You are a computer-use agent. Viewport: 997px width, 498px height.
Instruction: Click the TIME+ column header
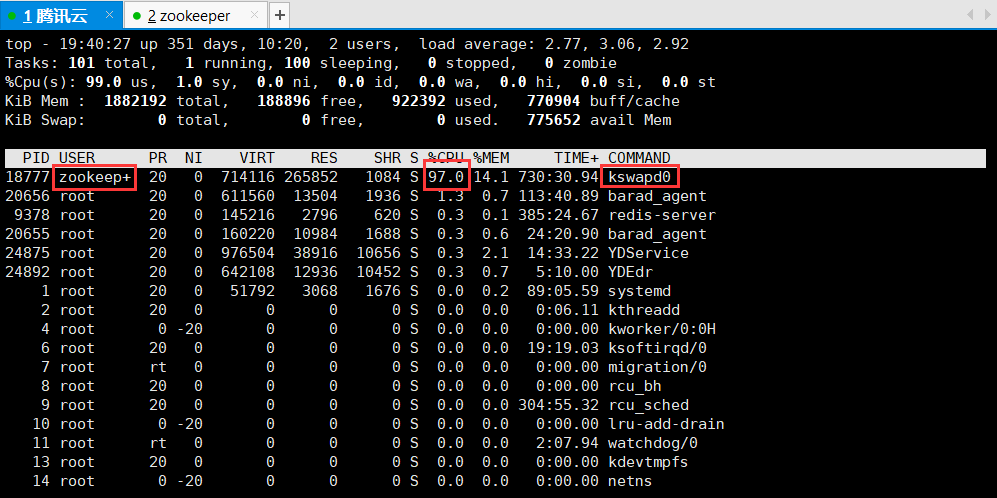click(576, 158)
